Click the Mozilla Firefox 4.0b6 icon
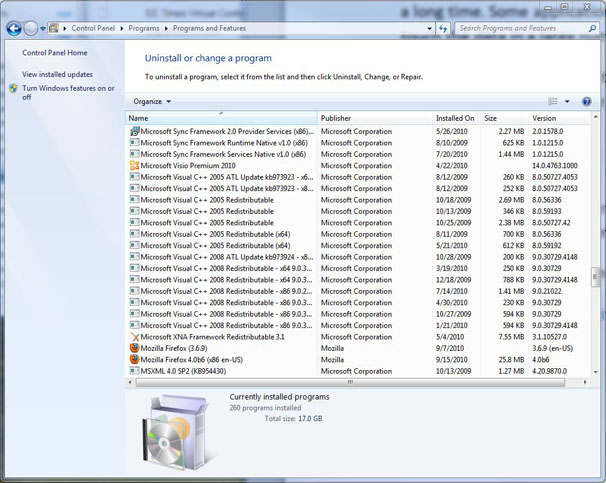Screen dimensions: 606x483 (x=135, y=359)
